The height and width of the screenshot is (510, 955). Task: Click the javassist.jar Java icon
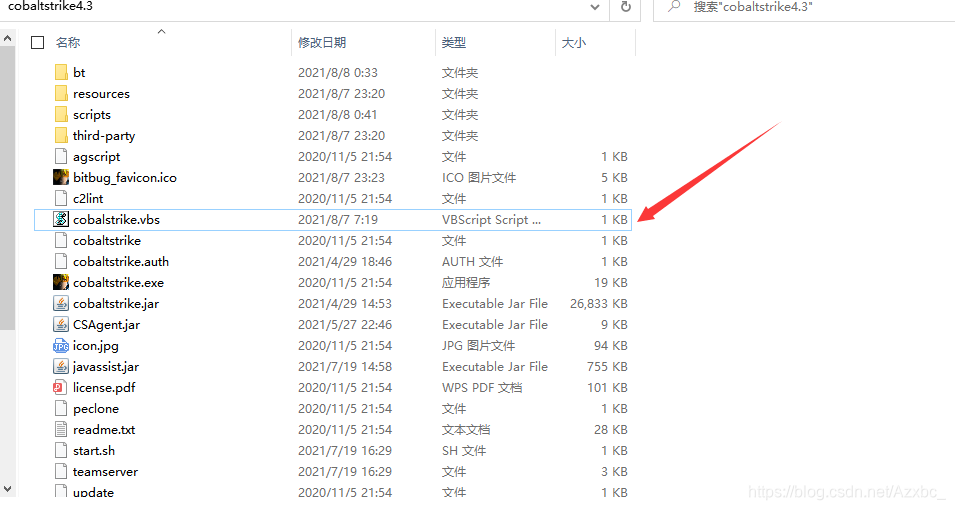pos(61,366)
